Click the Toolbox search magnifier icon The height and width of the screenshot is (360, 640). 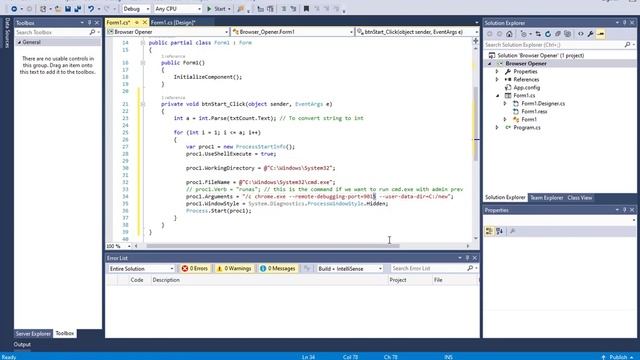92,32
